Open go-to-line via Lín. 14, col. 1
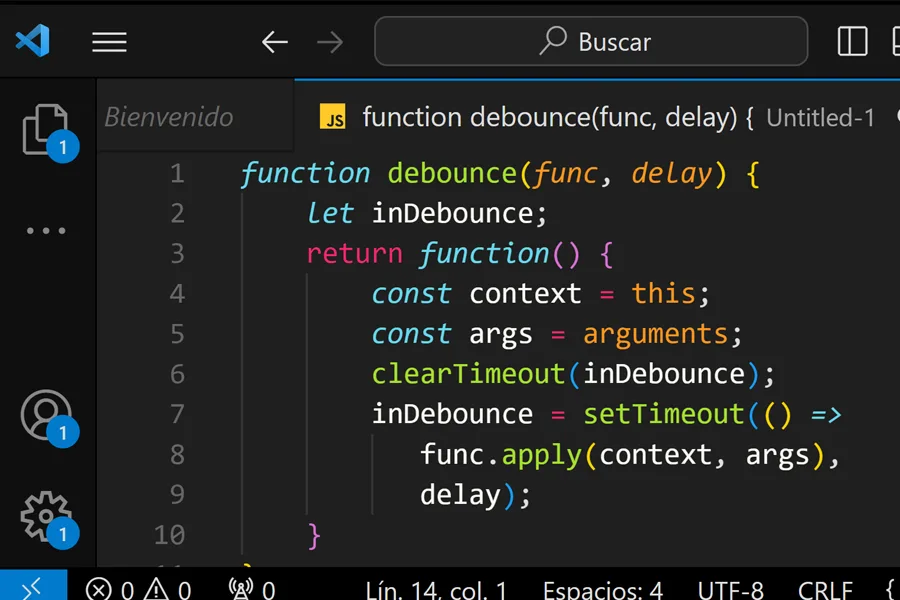The width and height of the screenshot is (900, 600). click(x=437, y=590)
